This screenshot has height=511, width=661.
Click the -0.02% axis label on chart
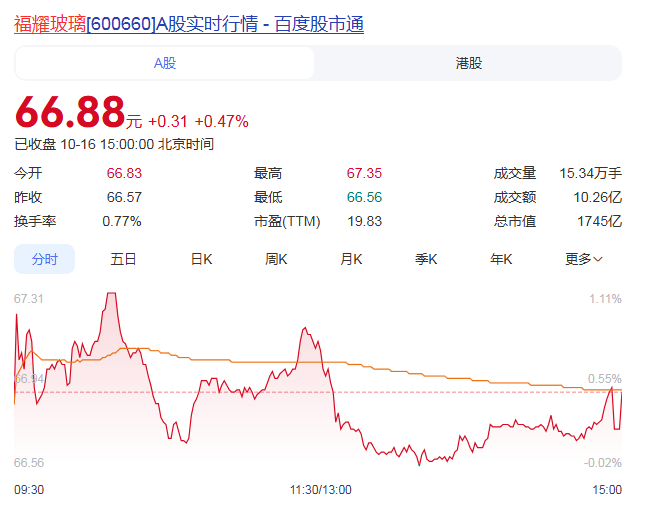[603, 463]
